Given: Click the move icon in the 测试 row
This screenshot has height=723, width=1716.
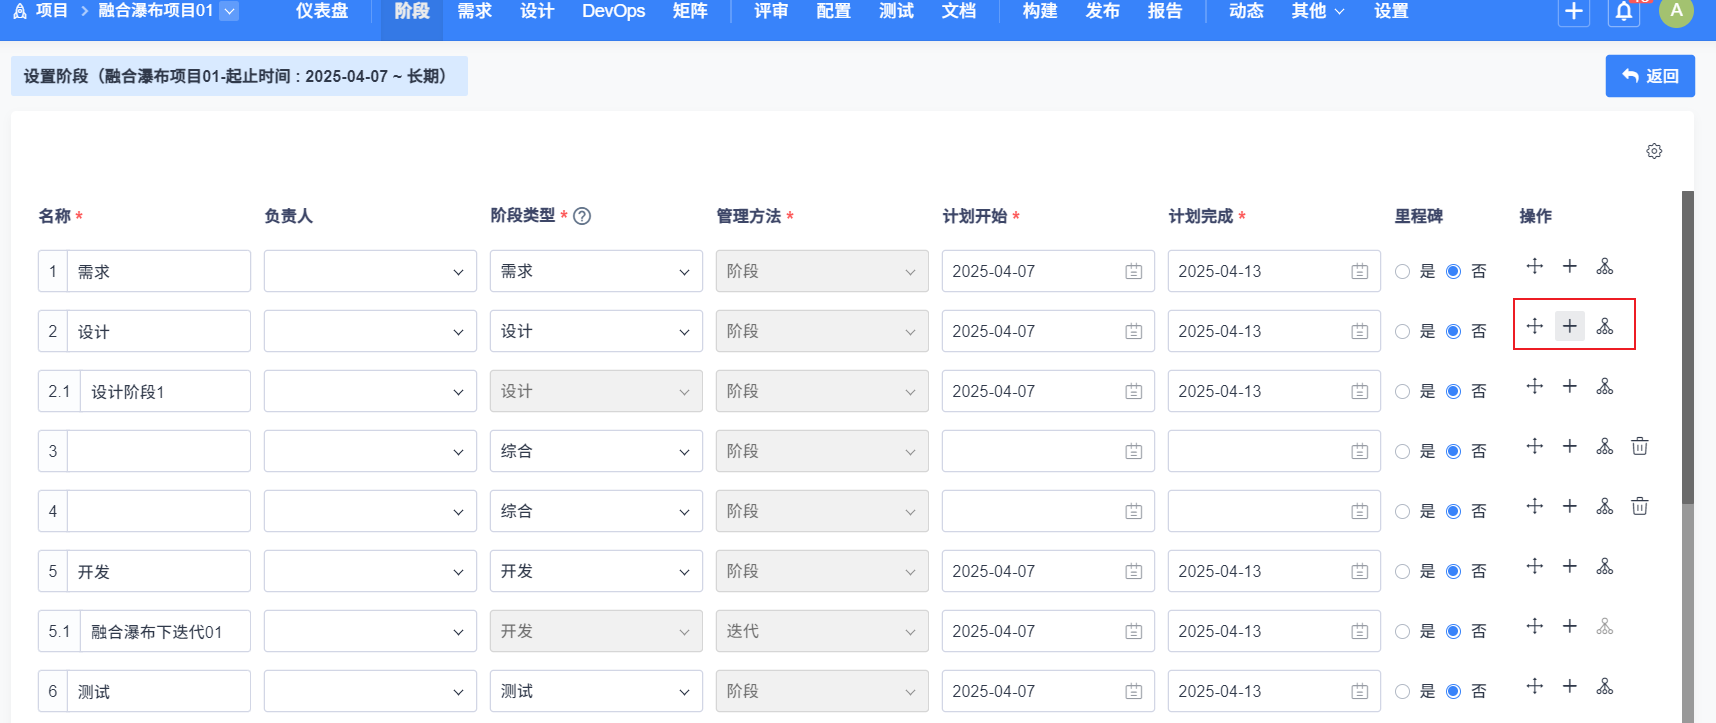Looking at the screenshot, I should (1535, 686).
